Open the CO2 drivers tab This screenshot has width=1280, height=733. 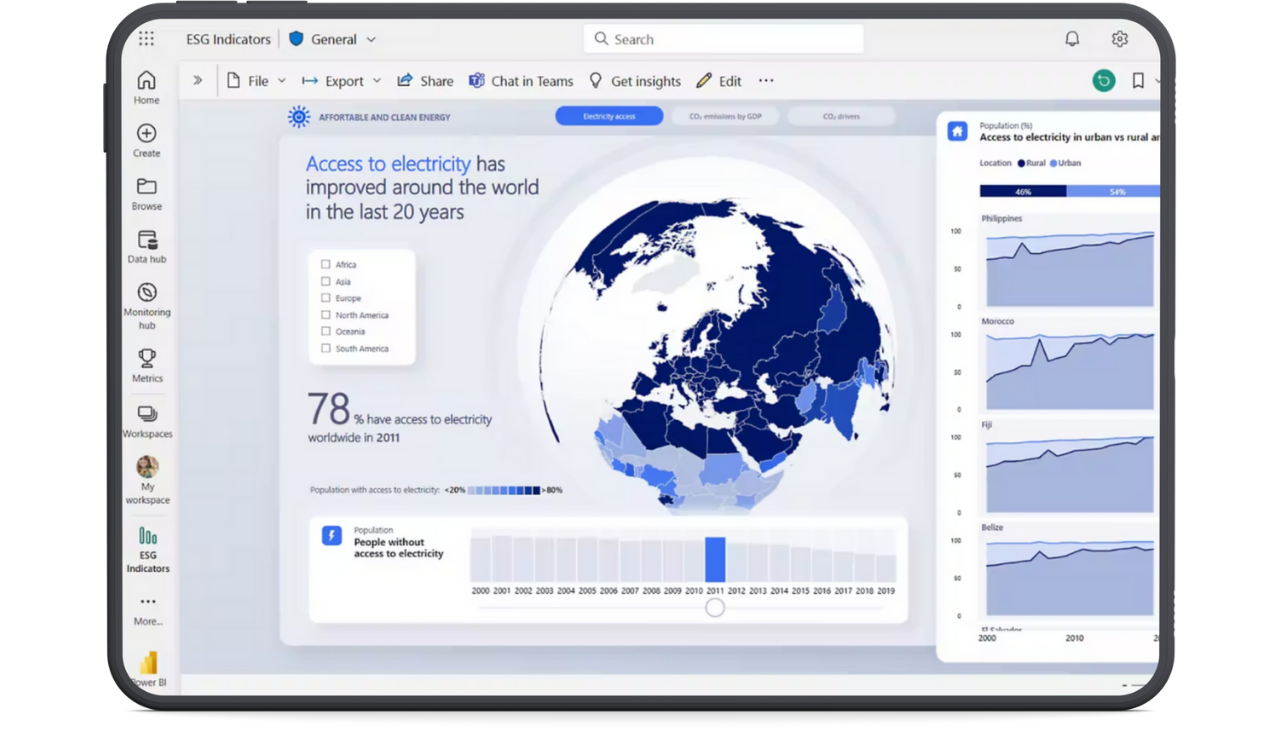pos(841,116)
